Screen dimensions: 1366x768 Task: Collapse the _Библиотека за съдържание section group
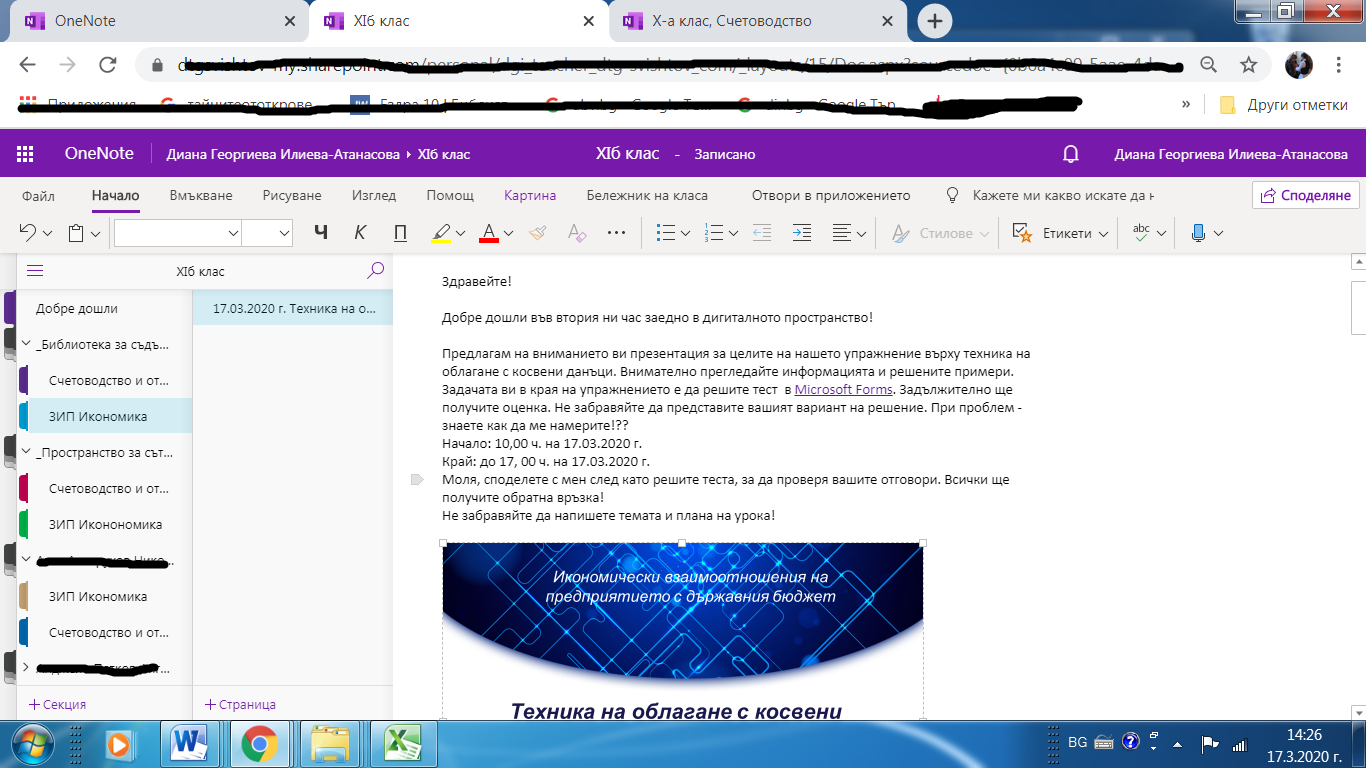point(27,345)
